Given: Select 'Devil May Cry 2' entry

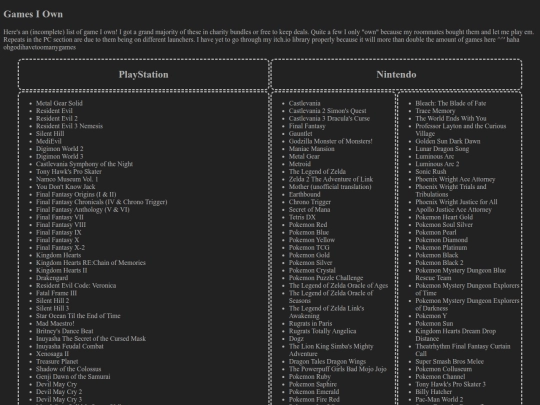Looking at the screenshot, I should click(59, 392).
